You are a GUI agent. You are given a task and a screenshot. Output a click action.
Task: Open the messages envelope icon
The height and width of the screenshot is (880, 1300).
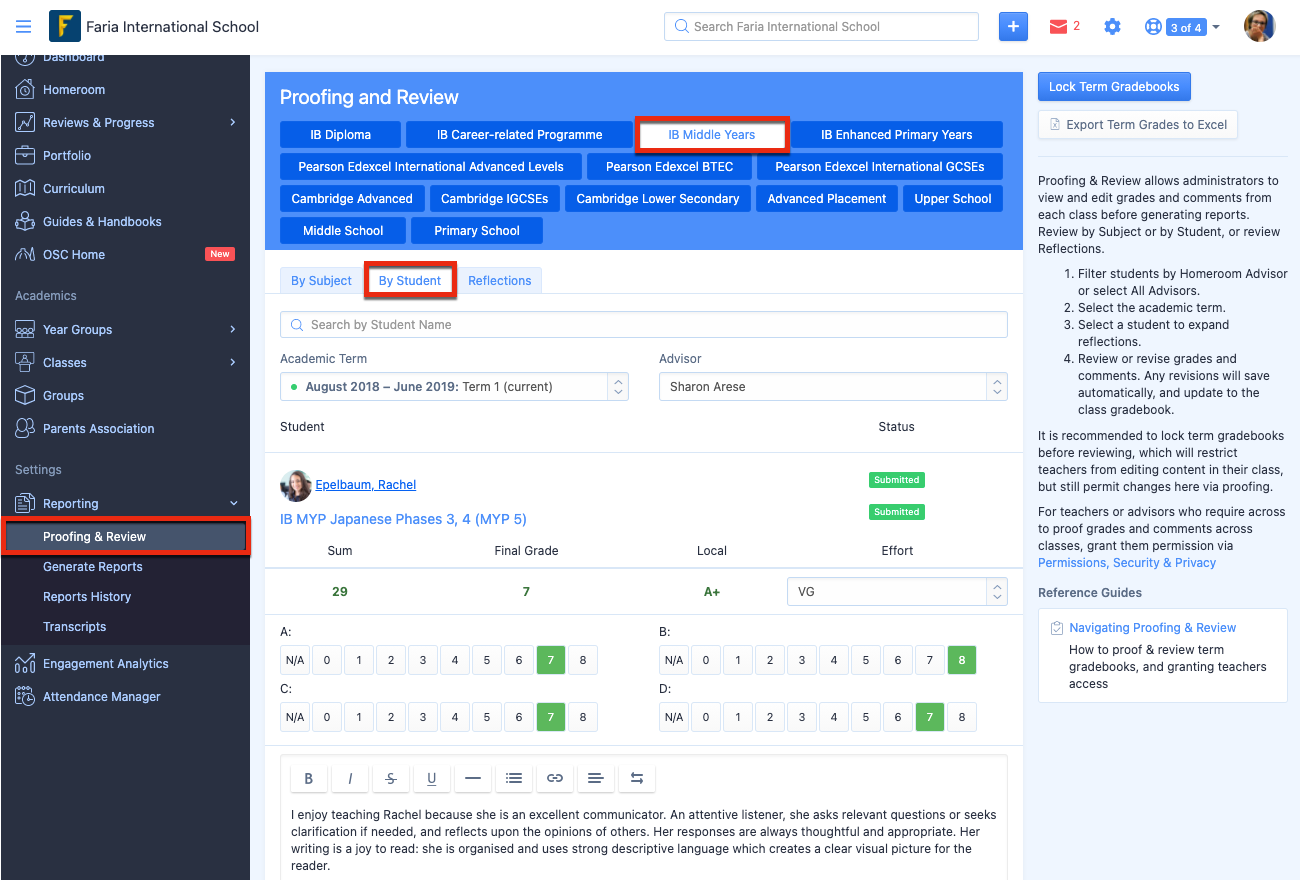tap(1058, 27)
